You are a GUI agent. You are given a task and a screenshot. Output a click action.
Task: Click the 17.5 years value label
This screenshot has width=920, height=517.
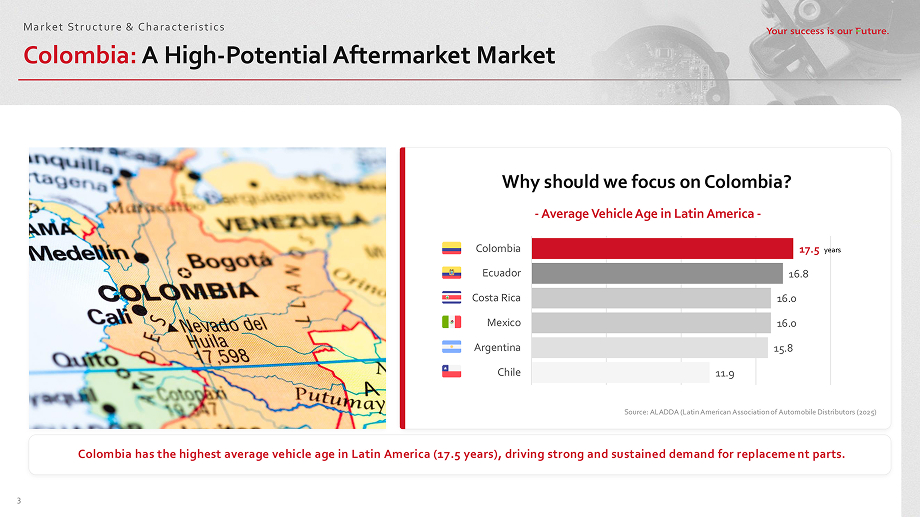[x=815, y=248]
